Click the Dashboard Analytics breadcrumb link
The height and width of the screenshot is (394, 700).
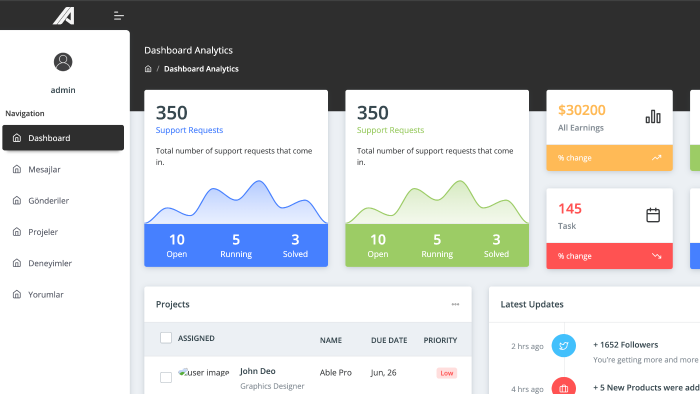[x=201, y=69]
